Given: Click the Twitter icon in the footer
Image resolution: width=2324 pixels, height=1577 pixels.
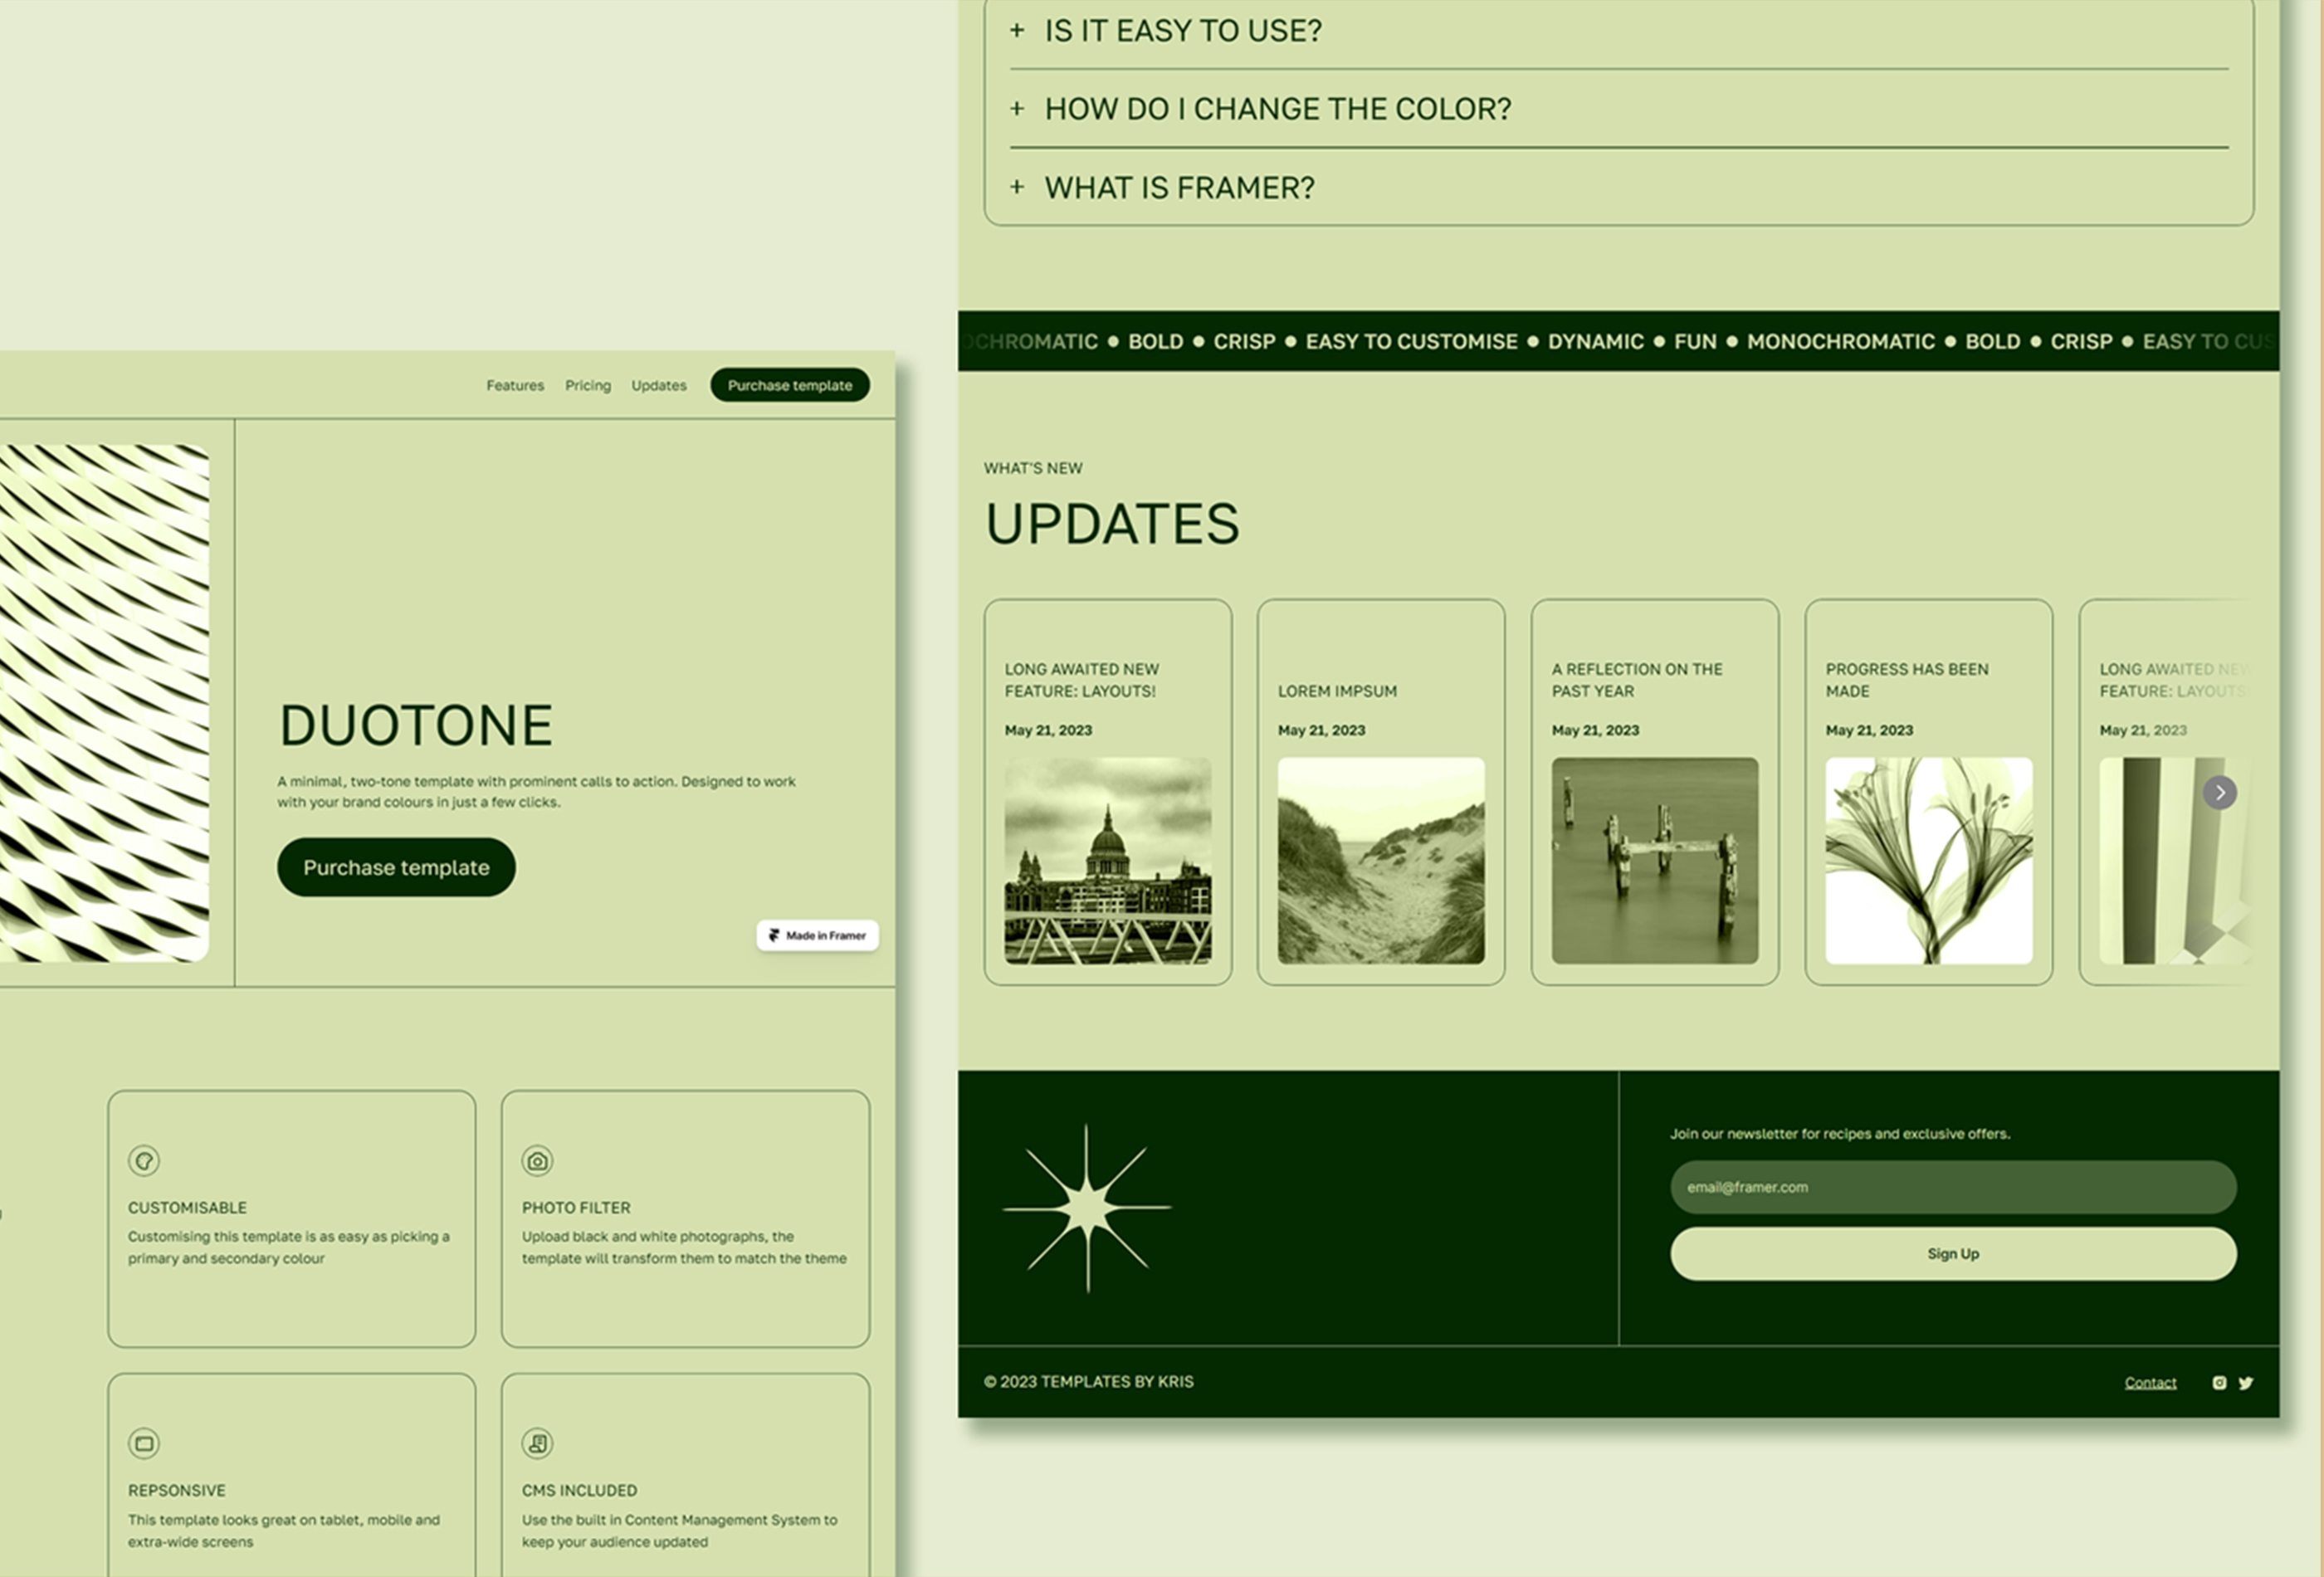Looking at the screenshot, I should click(2247, 1382).
